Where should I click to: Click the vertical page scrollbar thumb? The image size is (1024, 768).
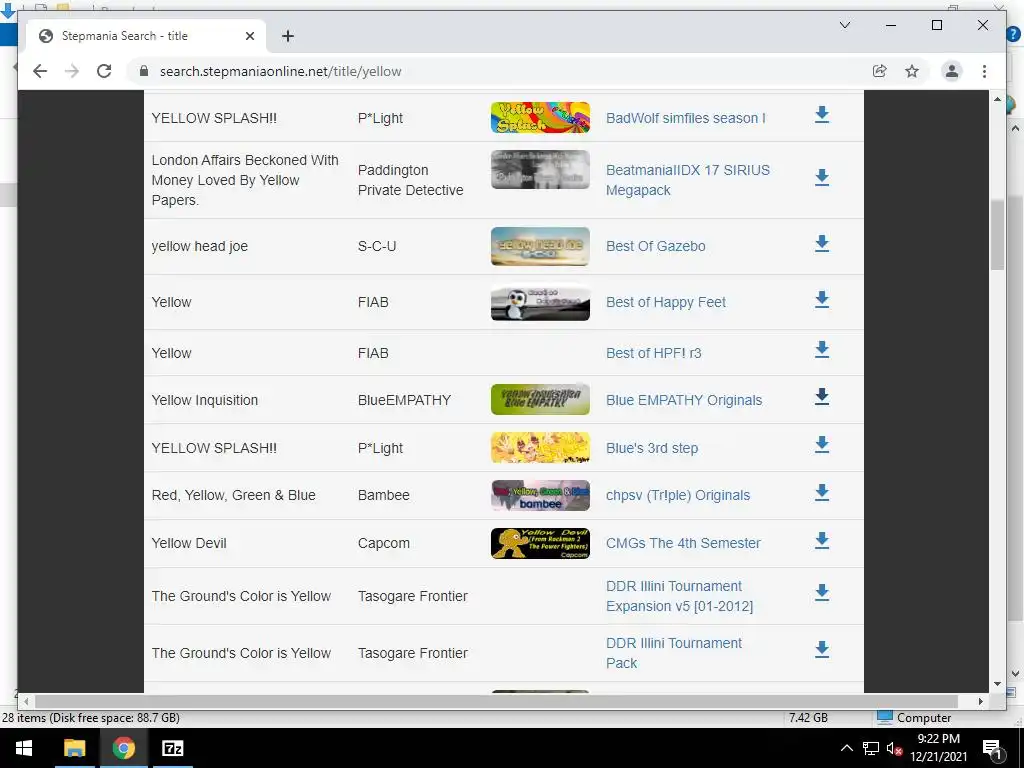click(997, 235)
